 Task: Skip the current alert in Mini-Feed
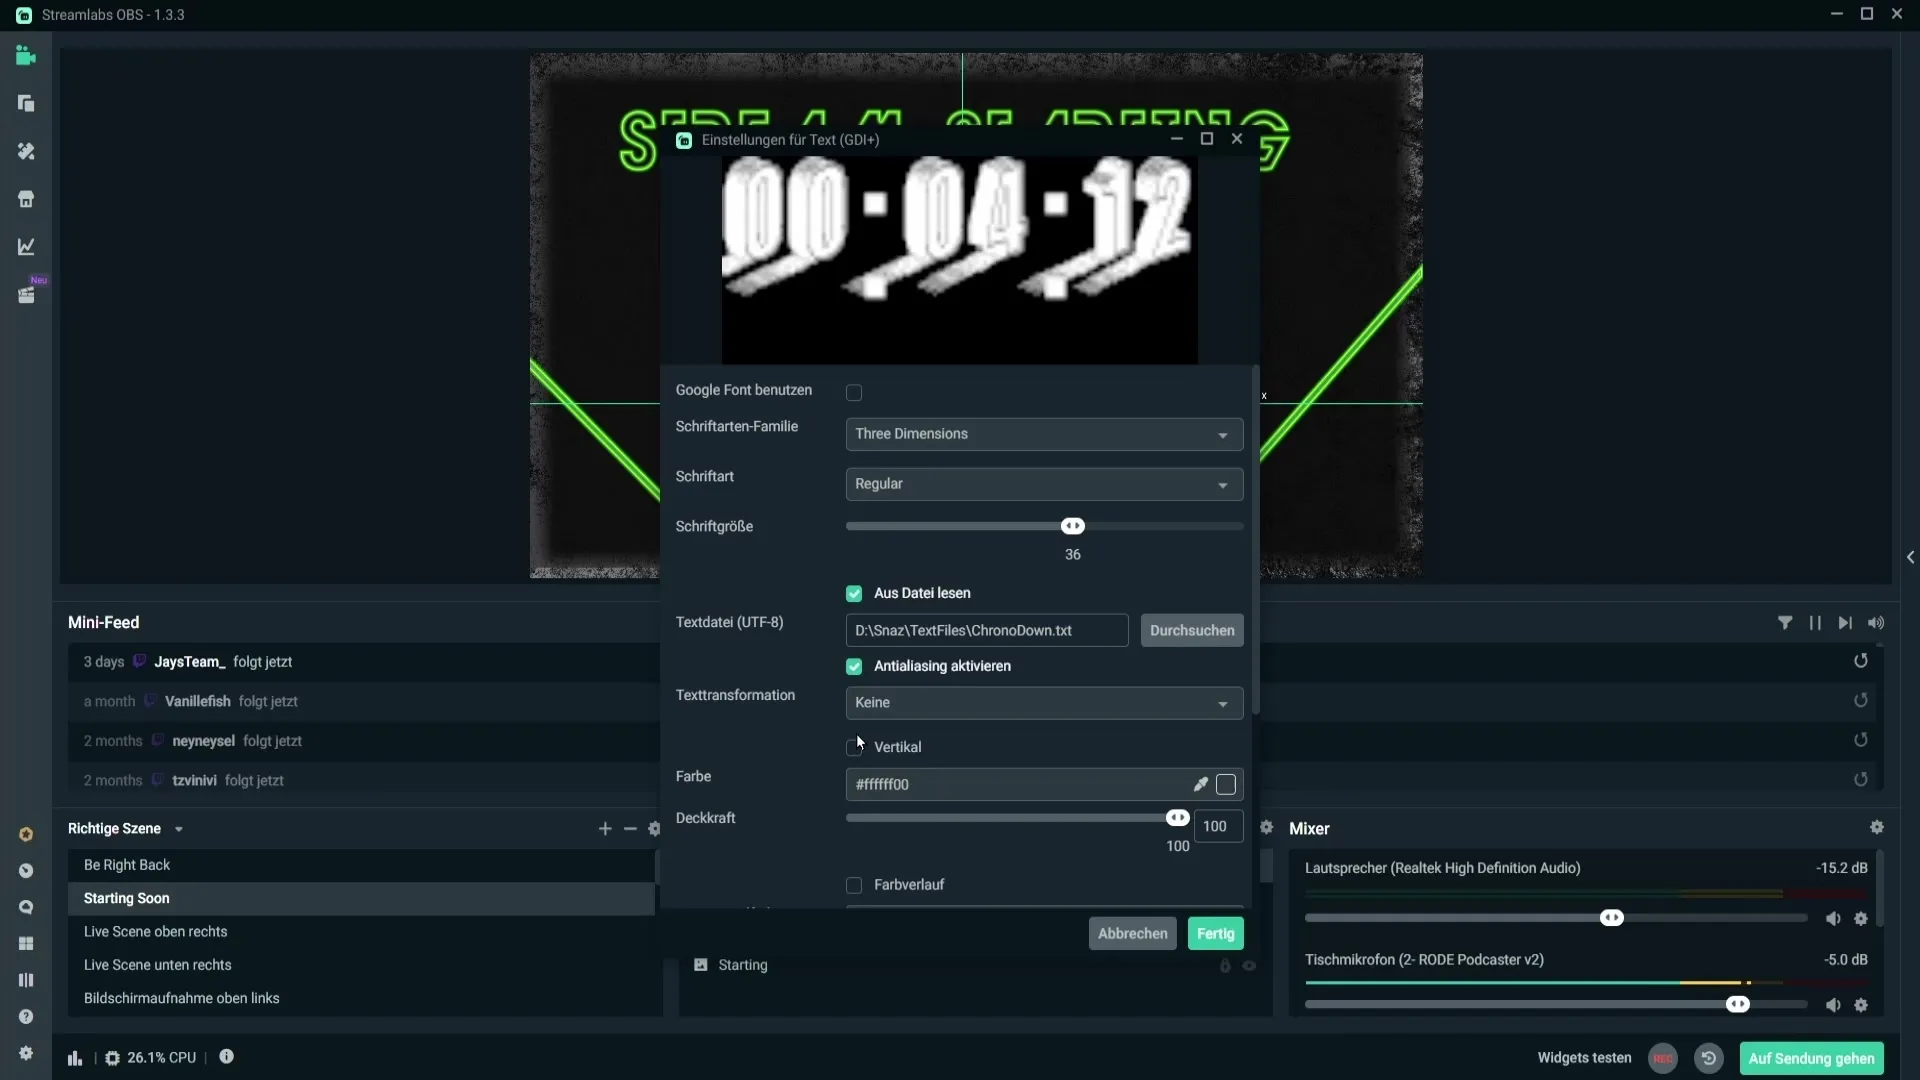pyautogui.click(x=1845, y=623)
